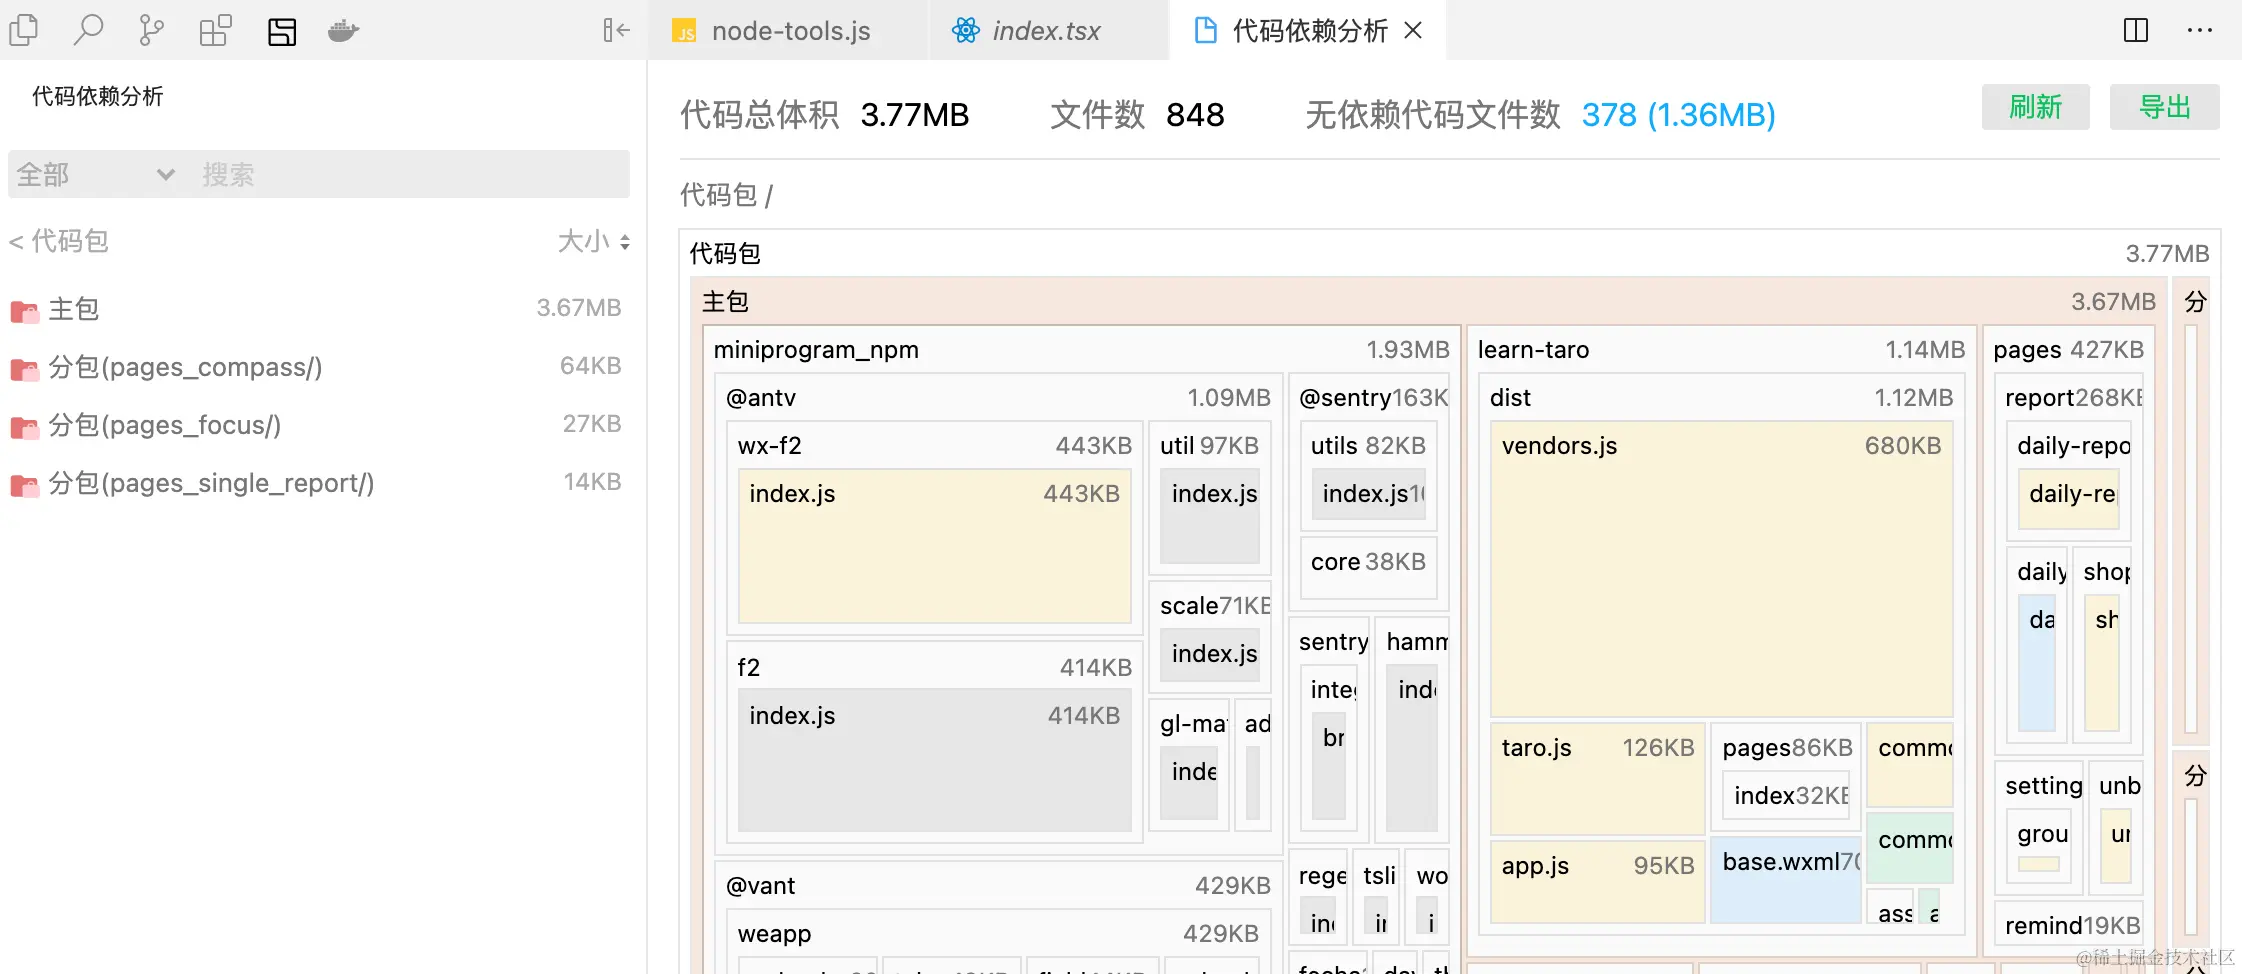
Task: Open 分包(pages_focus/) row
Action: tap(319, 424)
